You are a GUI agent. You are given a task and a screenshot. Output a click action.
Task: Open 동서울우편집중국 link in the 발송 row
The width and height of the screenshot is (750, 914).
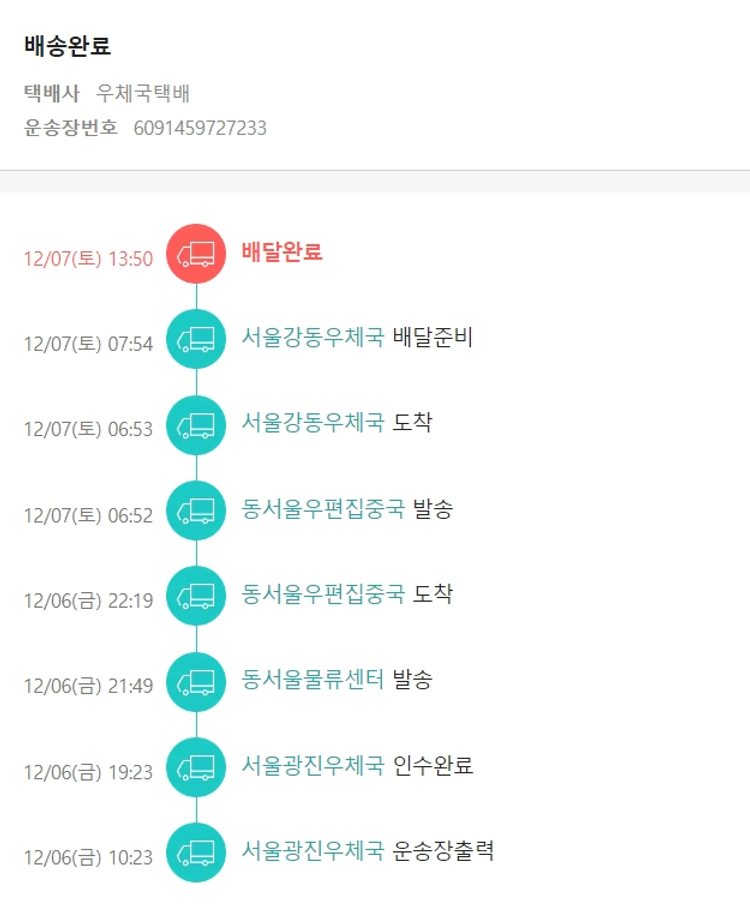(x=322, y=508)
